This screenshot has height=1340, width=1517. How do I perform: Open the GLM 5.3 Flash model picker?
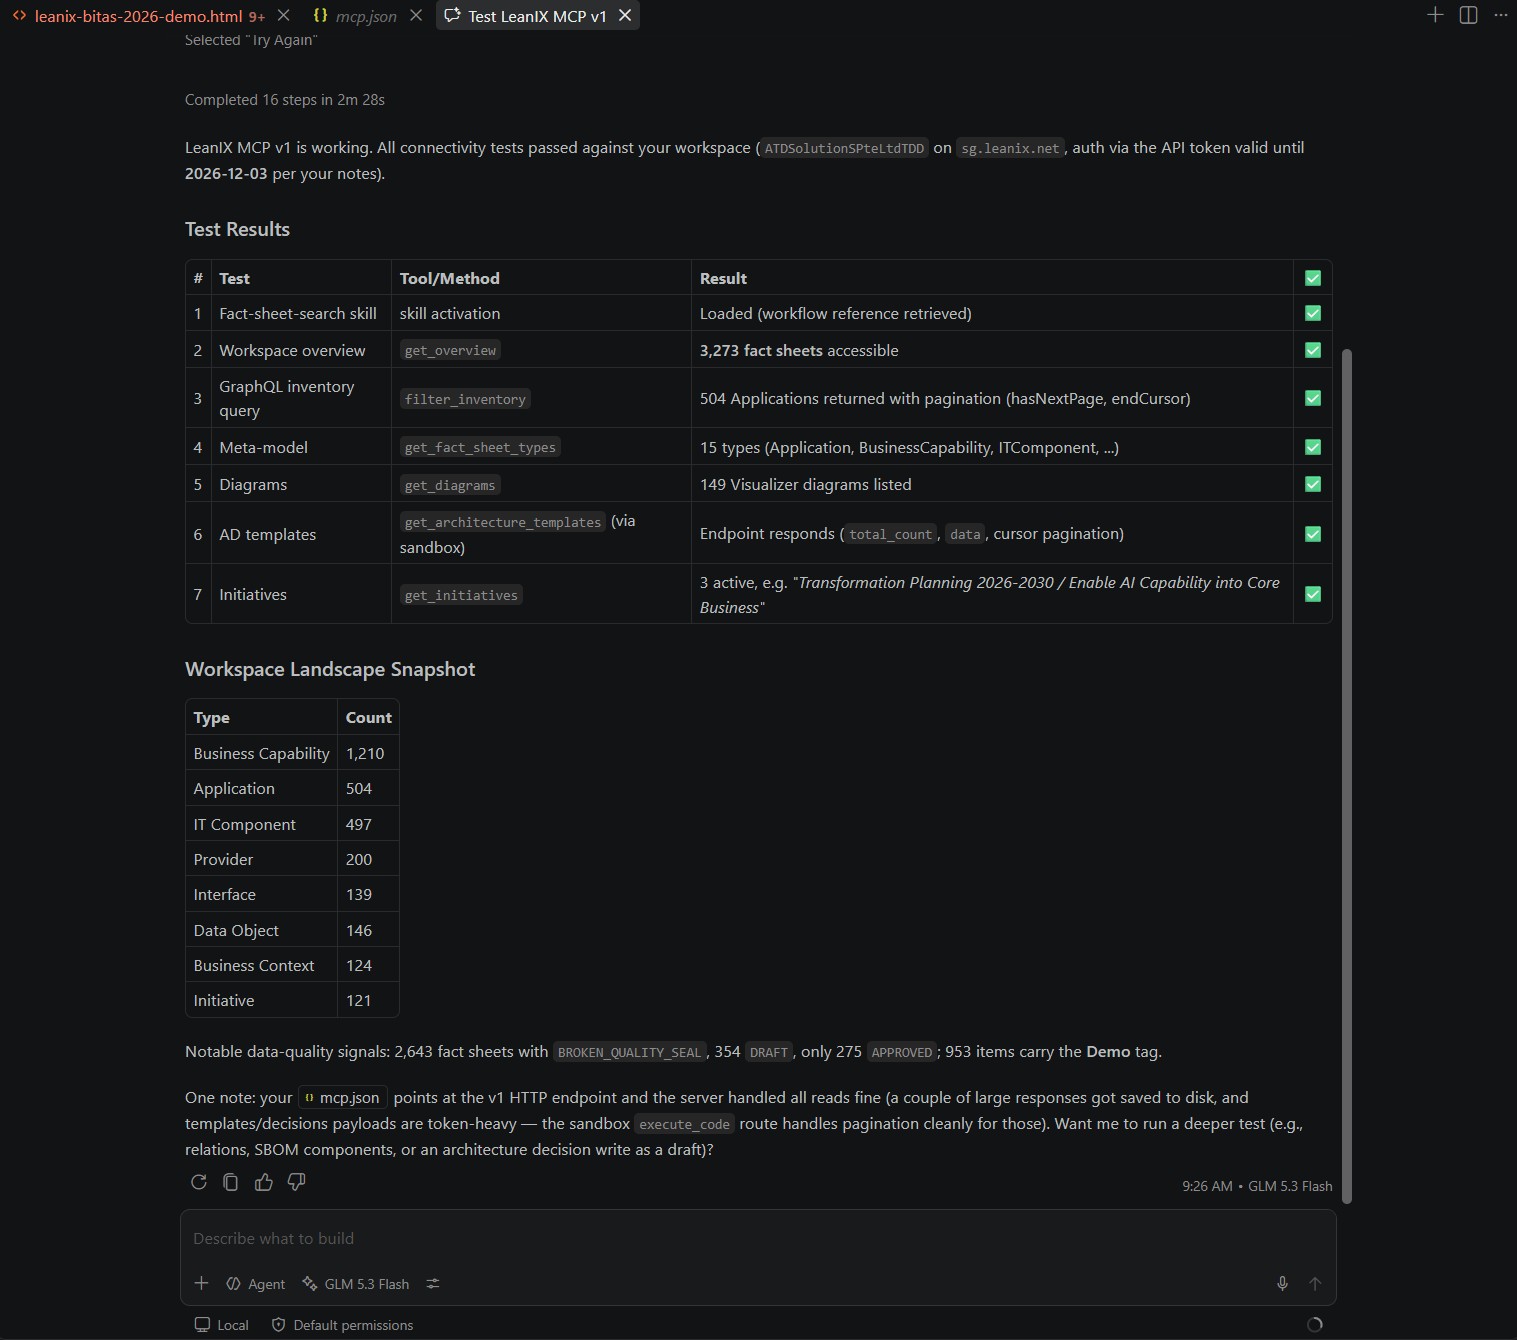pyautogui.click(x=356, y=1284)
